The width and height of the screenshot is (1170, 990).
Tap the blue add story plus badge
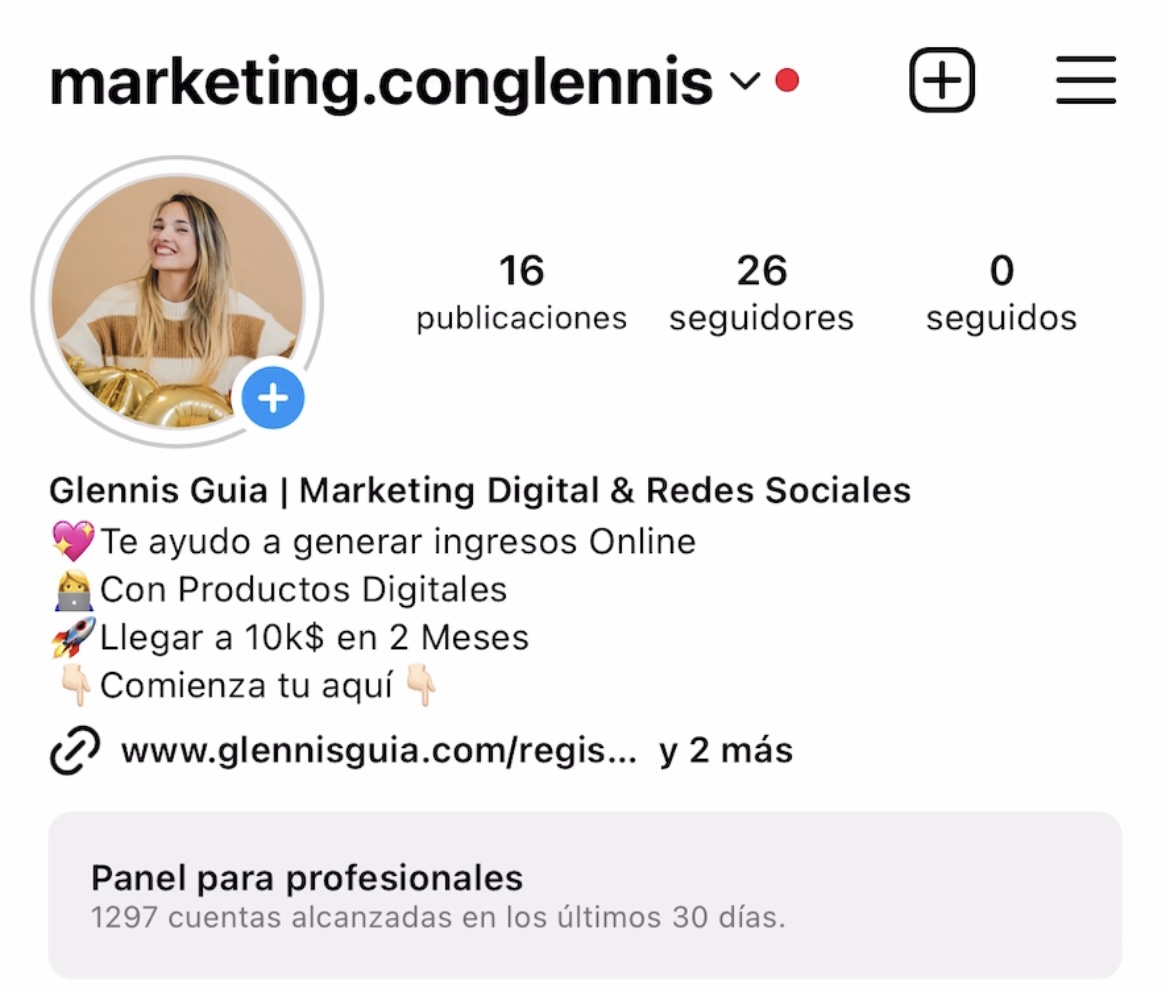(273, 398)
